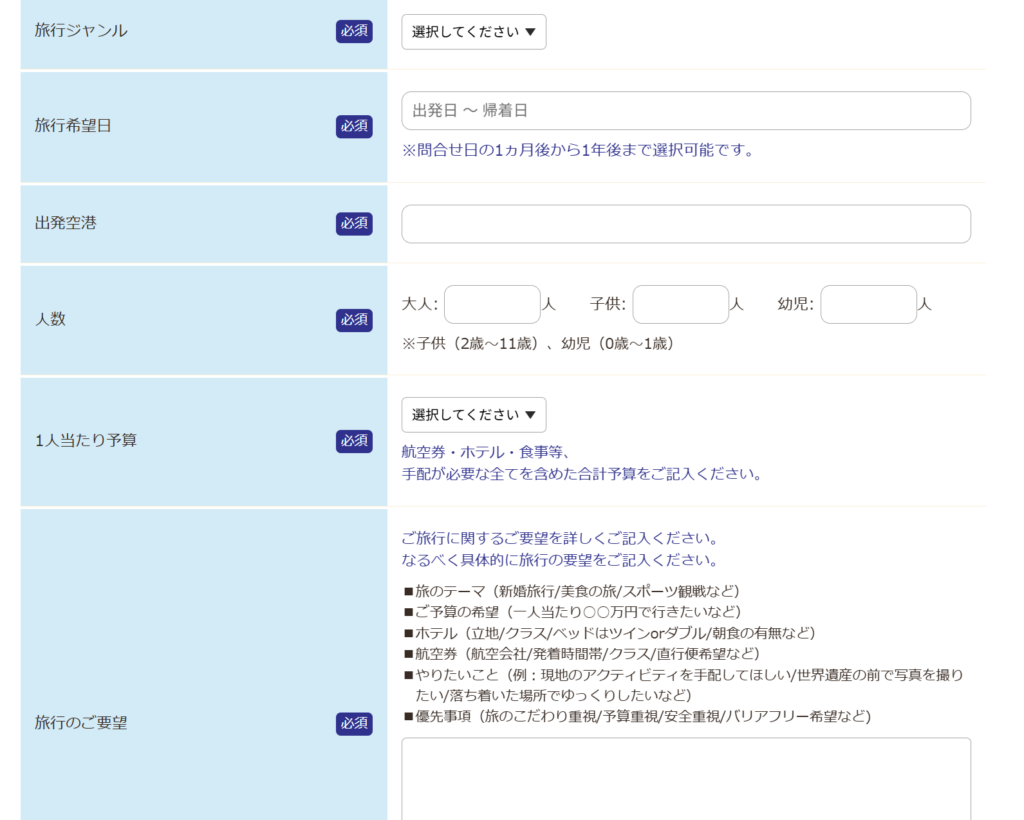Viewport: 1024px width, 820px height.
Task: Click the 必須 badge beside 旅行ジャンル
Action: click(x=354, y=31)
